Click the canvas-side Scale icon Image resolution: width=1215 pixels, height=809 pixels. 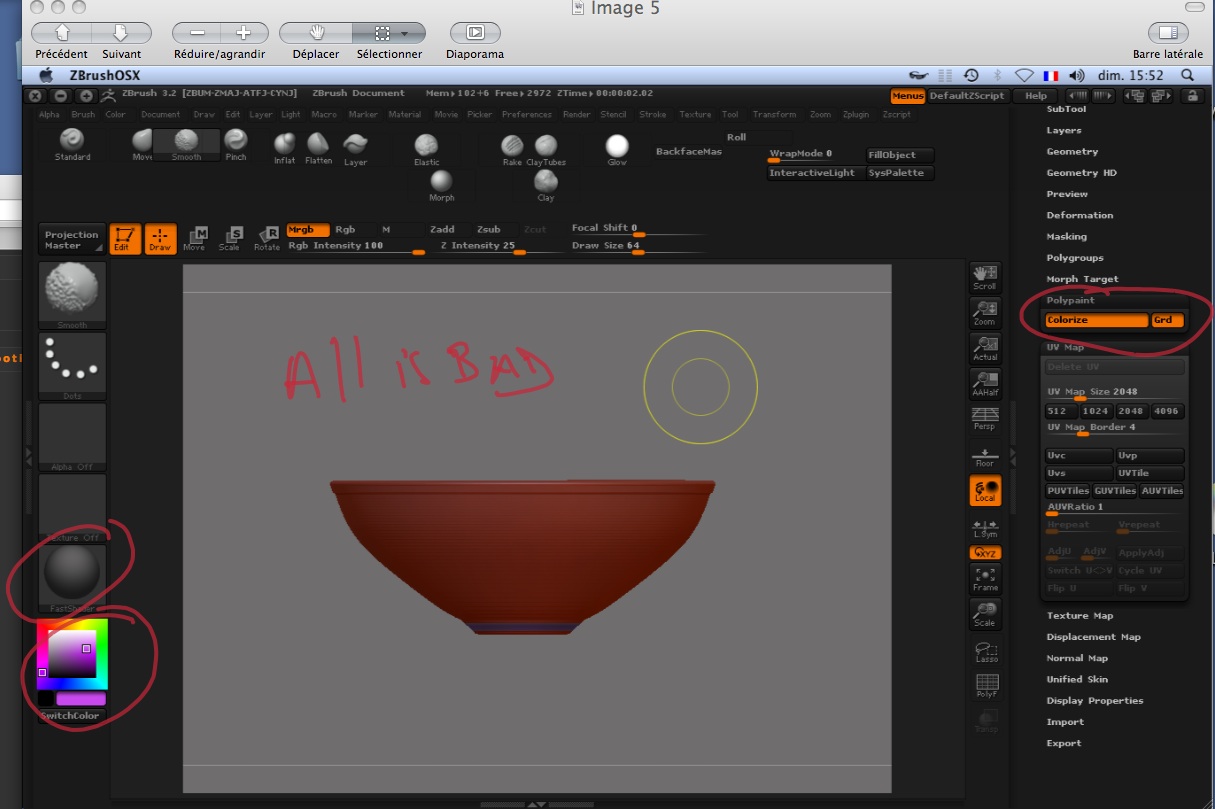pos(985,614)
